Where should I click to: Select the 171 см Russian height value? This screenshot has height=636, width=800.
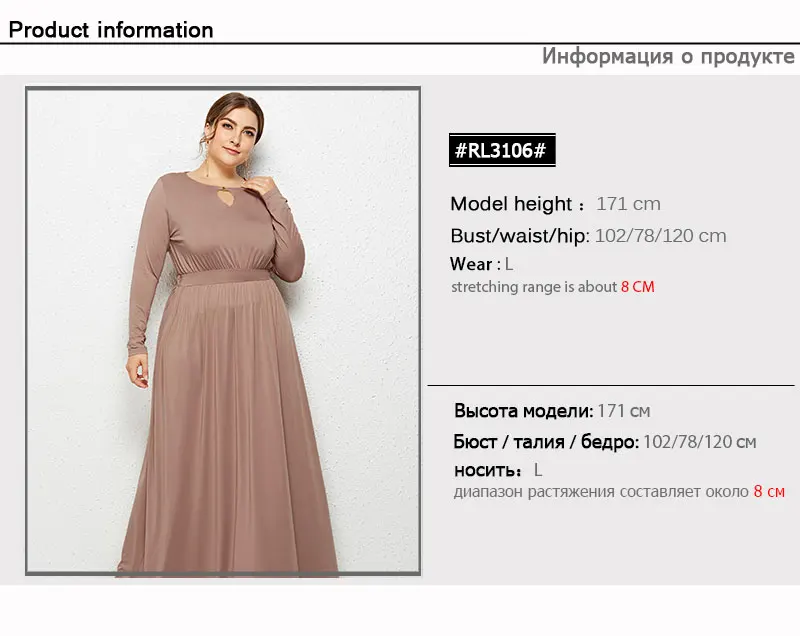(x=623, y=411)
